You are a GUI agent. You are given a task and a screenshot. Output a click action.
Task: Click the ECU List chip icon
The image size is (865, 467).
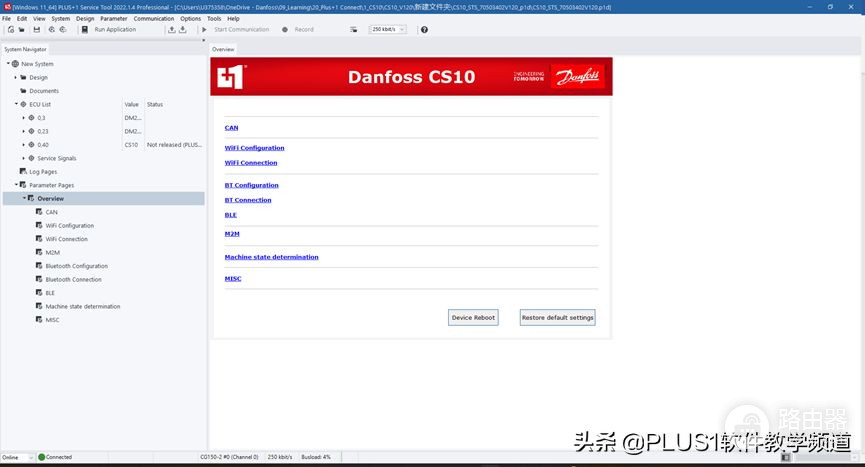point(23,104)
